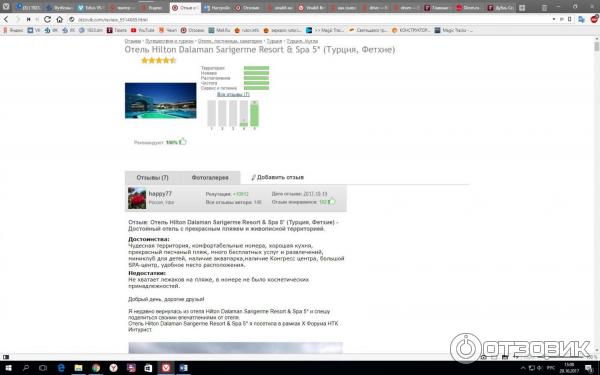This screenshot has height=375, width=600.
Task: Select the Отзывы (7) tab
Action: (x=153, y=178)
